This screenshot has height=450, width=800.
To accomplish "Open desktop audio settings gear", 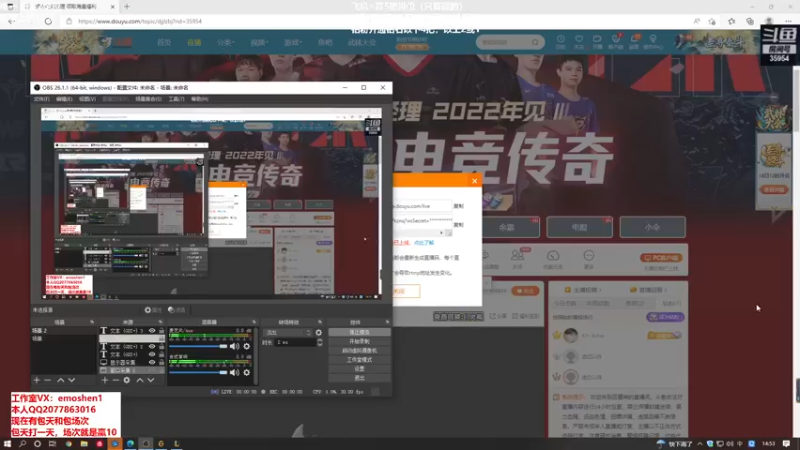I will (246, 372).
